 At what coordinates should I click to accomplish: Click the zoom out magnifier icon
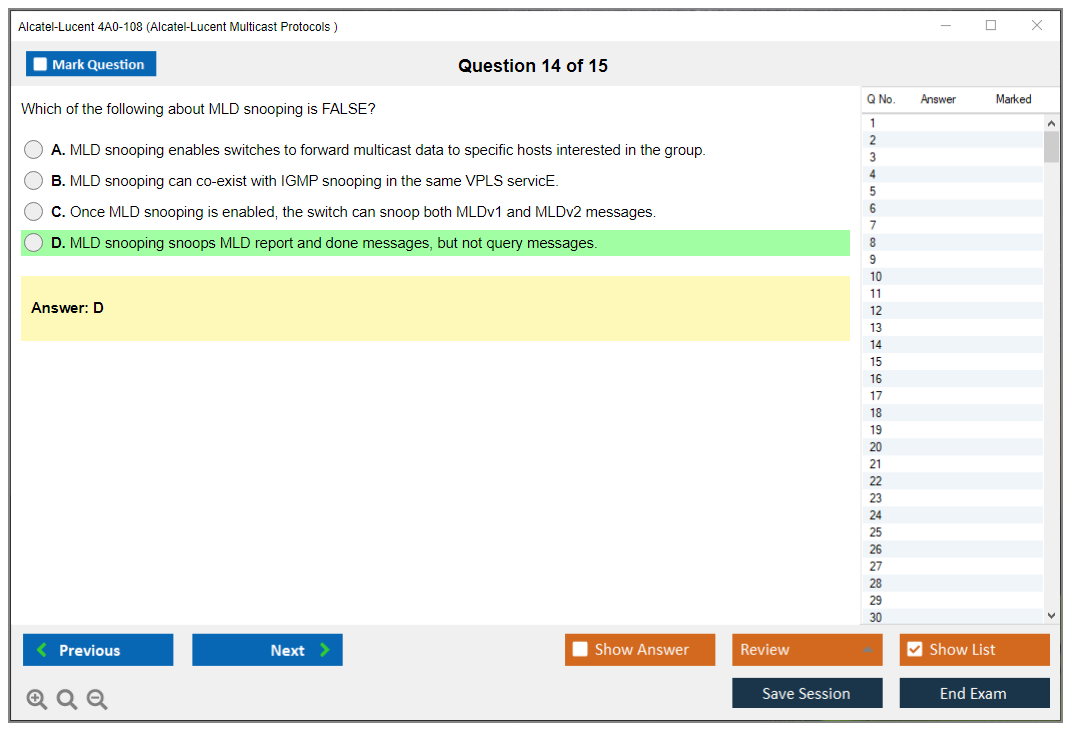(x=97, y=700)
